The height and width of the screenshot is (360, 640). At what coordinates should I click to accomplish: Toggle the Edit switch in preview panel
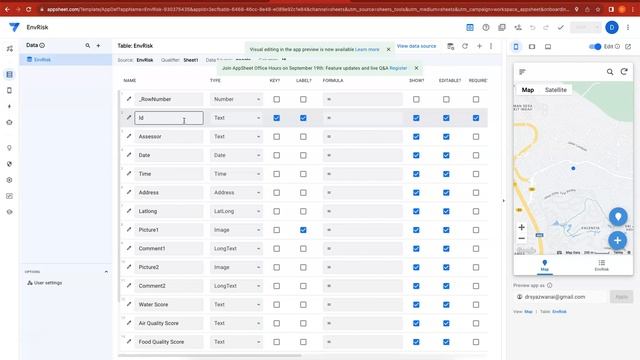pos(595,47)
